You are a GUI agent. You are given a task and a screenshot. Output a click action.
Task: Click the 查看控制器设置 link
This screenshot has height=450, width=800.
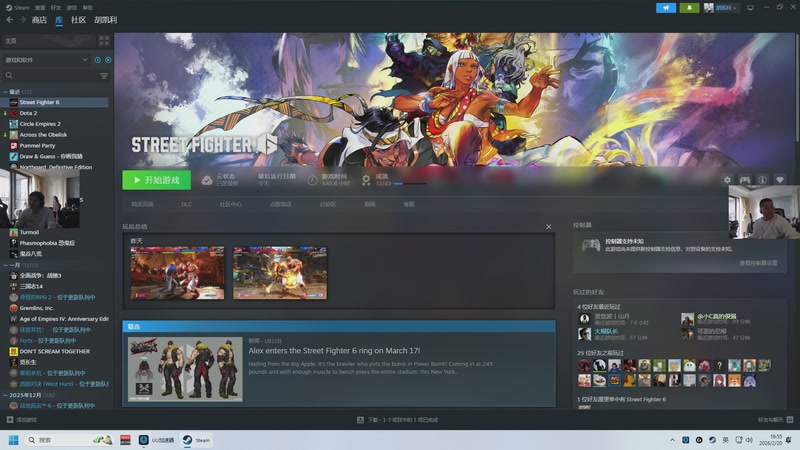758,263
